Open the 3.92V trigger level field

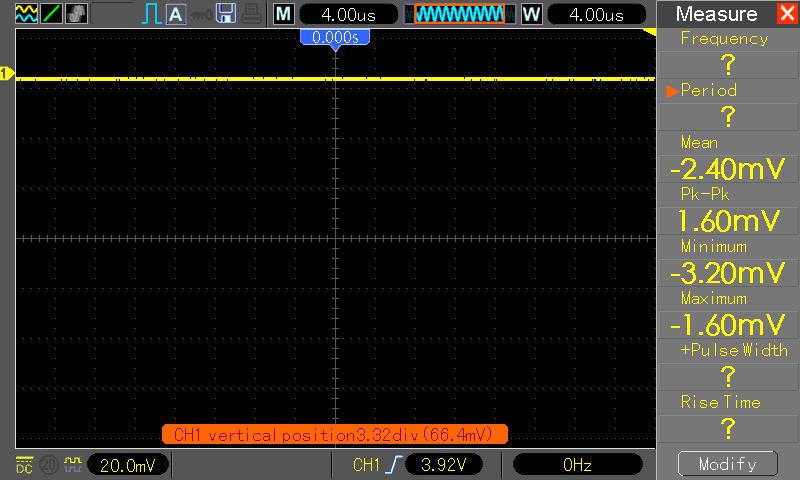[443, 465]
